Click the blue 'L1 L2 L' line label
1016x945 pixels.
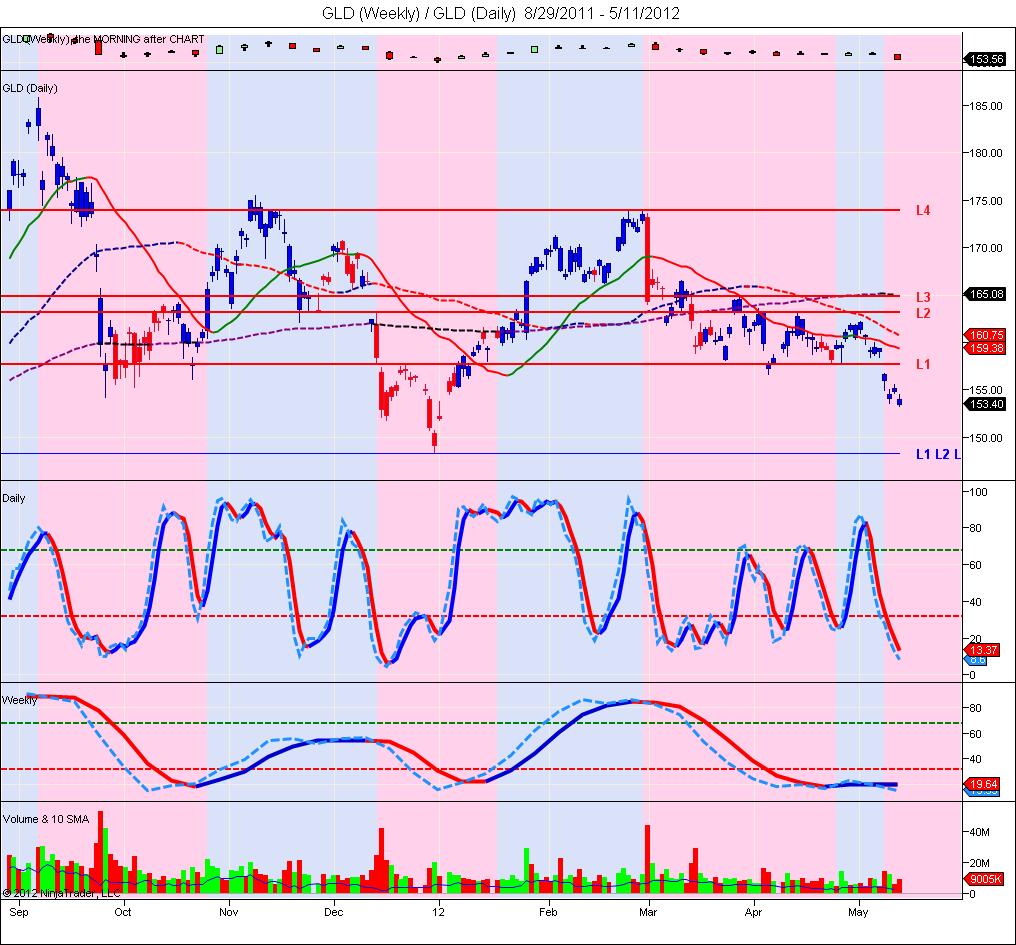pos(938,454)
